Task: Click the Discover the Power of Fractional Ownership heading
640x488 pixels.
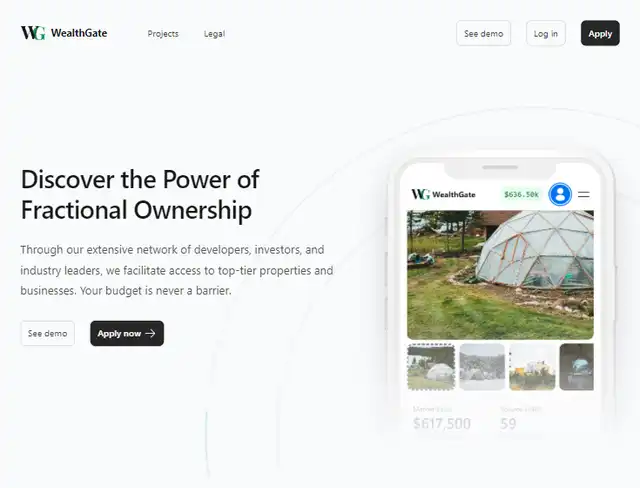Action: point(140,195)
